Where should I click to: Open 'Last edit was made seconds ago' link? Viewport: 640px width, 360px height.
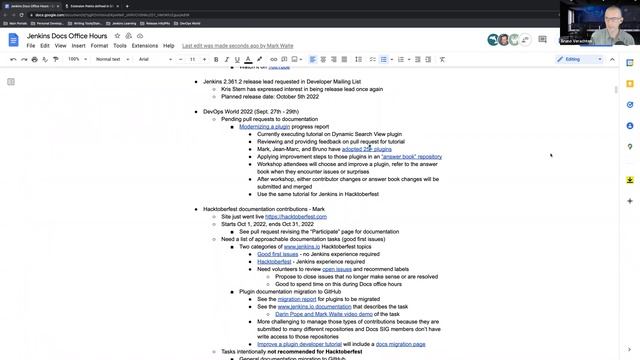pos(238,46)
